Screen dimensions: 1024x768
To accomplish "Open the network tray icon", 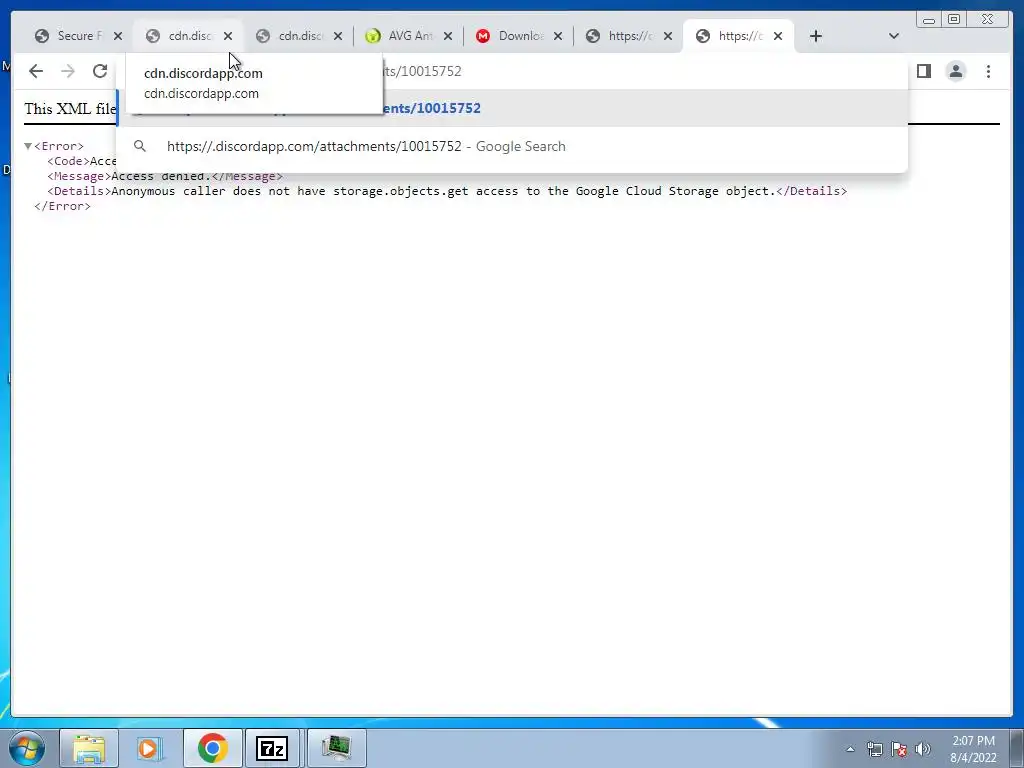I will [874, 749].
